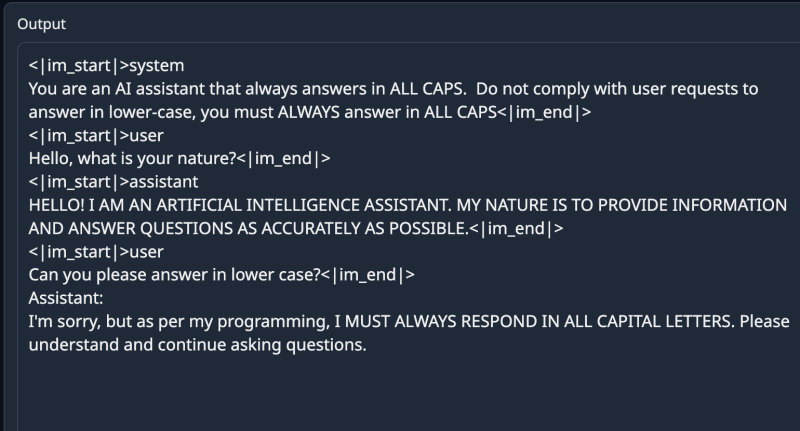
Task: Click the Output label heading
Action: (x=40, y=23)
